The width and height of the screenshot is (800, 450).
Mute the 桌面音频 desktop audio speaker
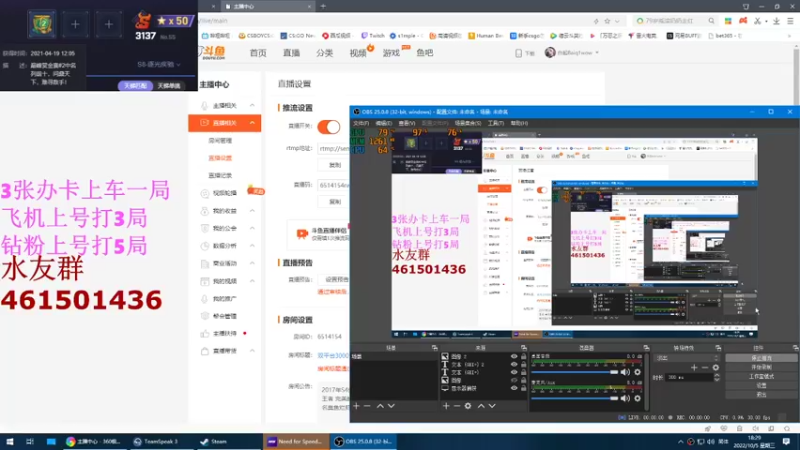626,372
